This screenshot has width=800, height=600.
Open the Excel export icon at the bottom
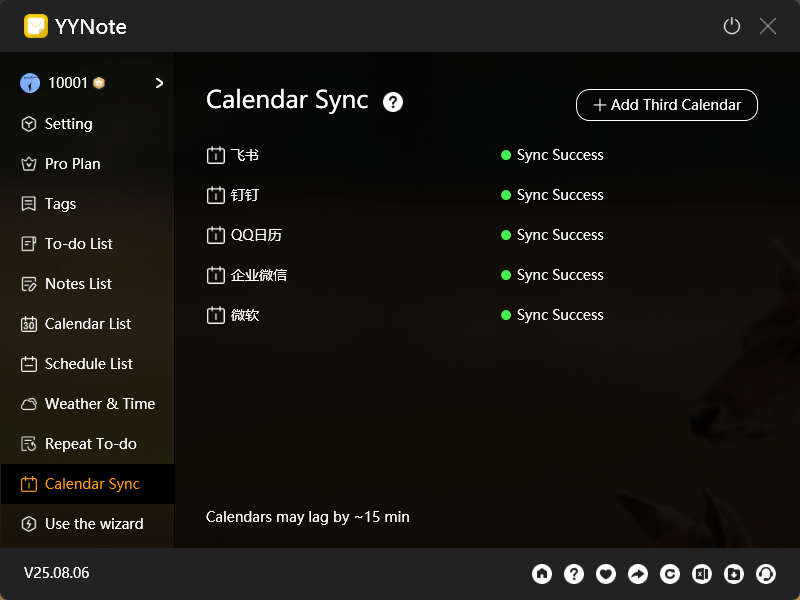coord(702,574)
